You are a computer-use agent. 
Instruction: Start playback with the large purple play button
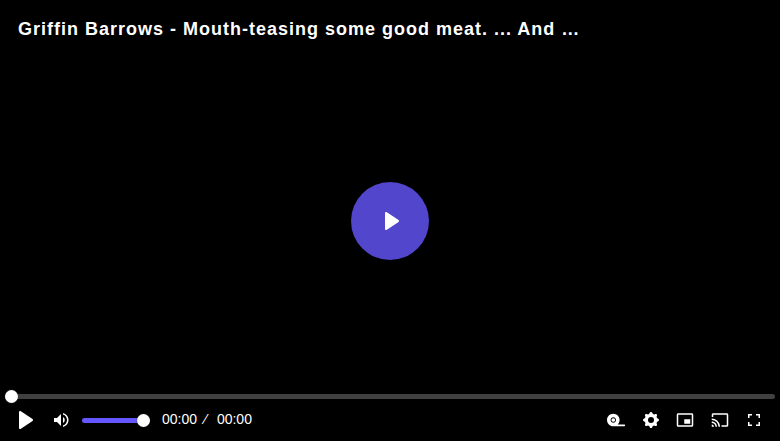coord(390,221)
